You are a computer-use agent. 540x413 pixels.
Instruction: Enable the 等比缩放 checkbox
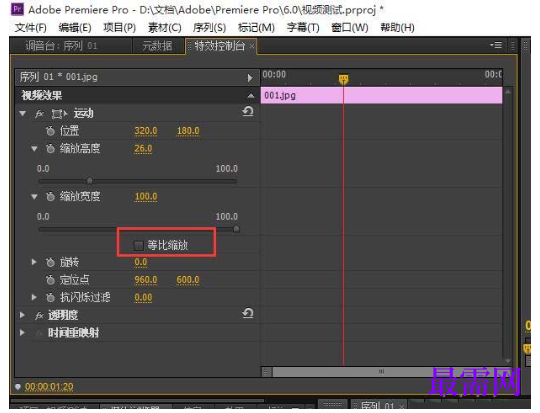point(138,246)
